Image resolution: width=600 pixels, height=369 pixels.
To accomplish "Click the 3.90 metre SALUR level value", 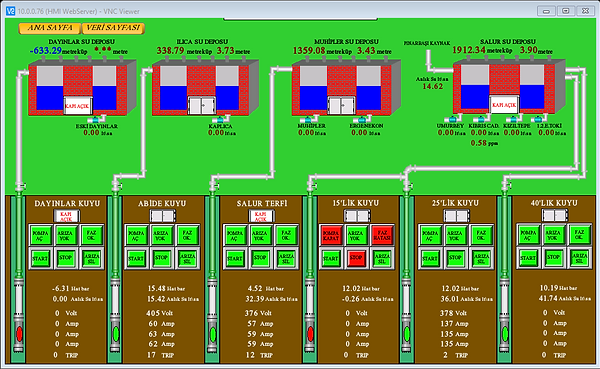I will pos(528,50).
